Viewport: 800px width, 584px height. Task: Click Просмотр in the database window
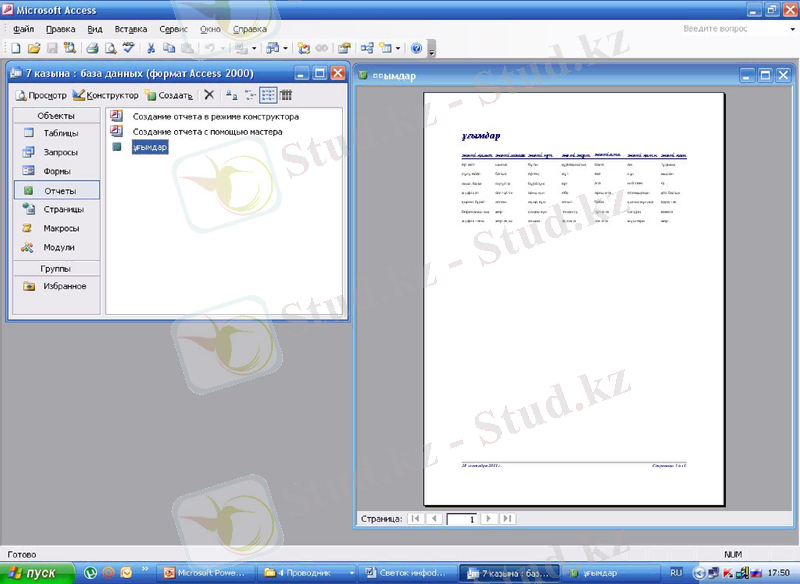pos(44,94)
